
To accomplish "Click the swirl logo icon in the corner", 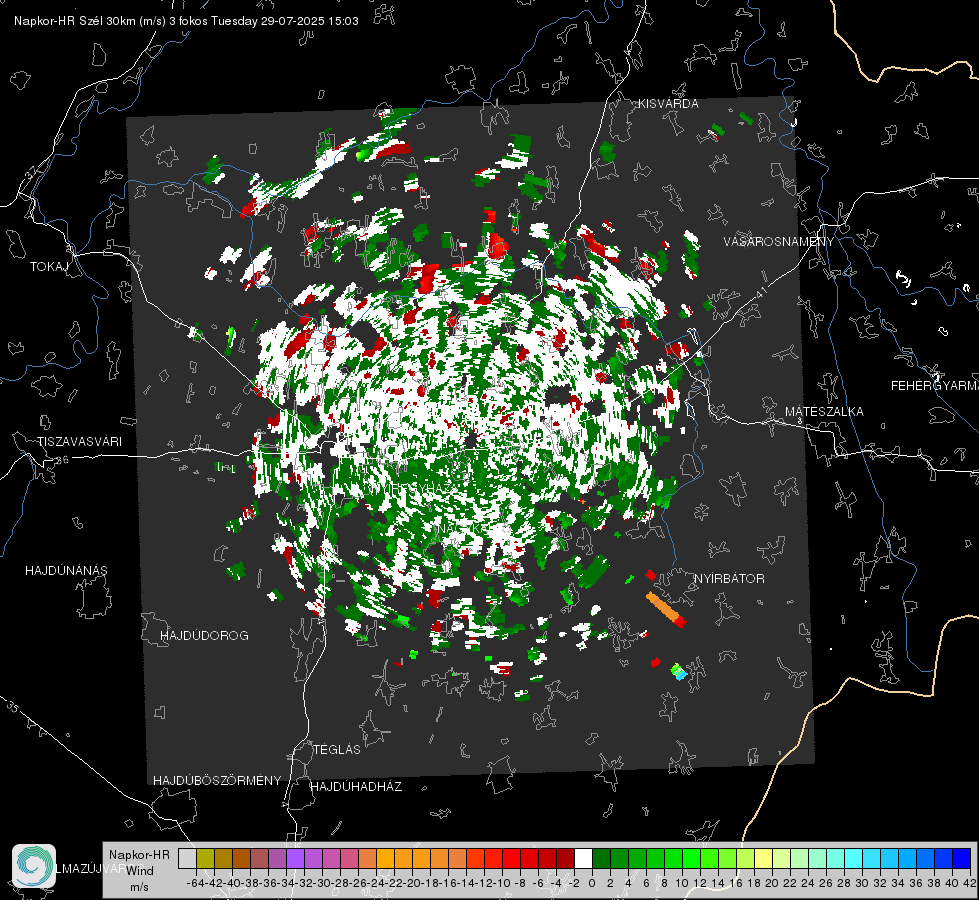I will [34, 866].
